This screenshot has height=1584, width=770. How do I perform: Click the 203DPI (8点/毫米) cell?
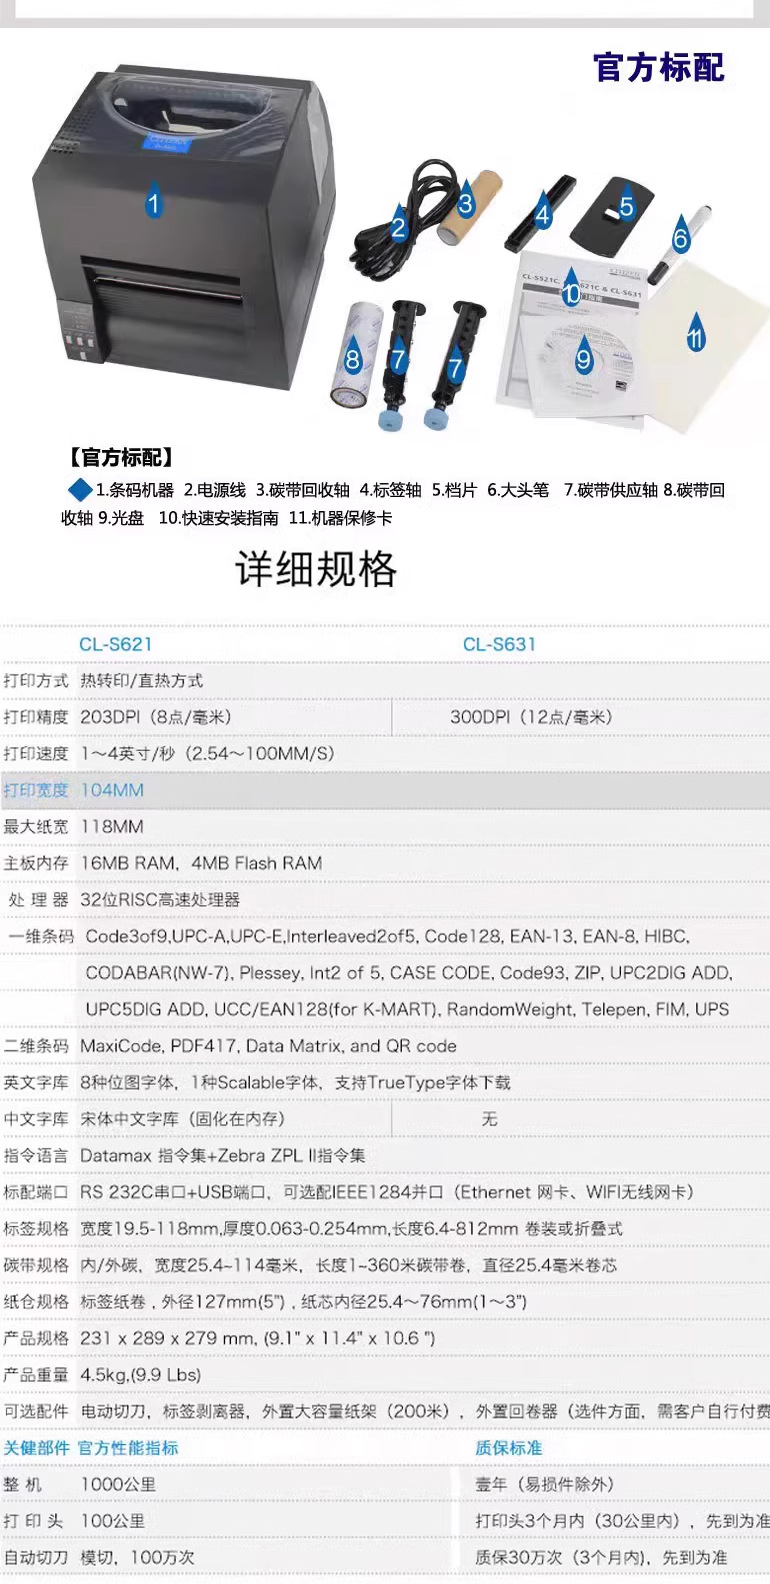click(156, 717)
